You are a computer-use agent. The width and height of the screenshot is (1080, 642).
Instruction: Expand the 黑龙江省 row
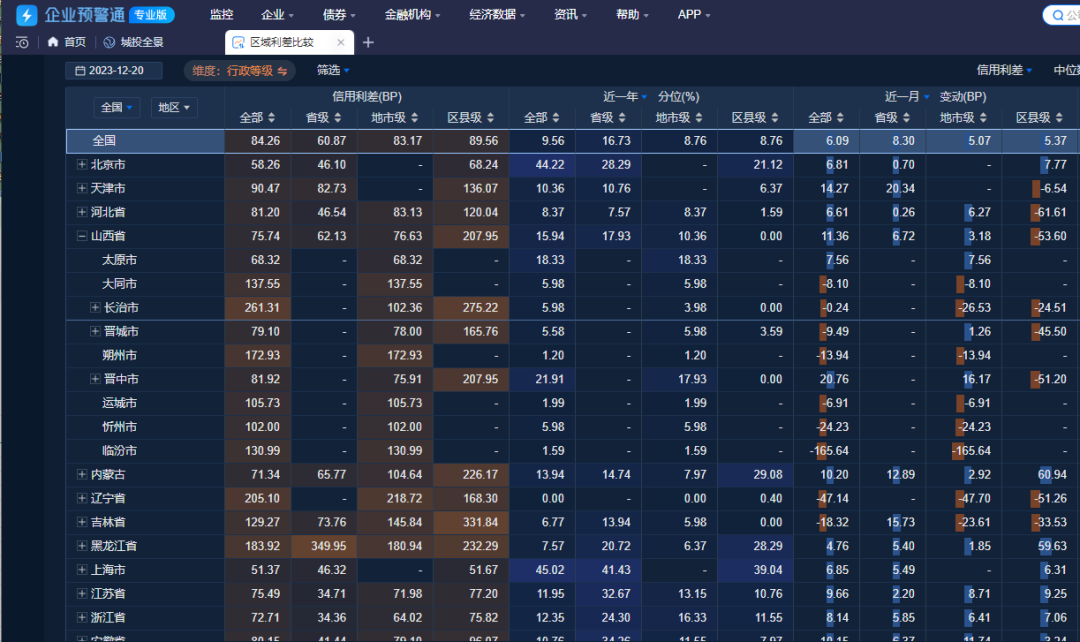(81, 546)
